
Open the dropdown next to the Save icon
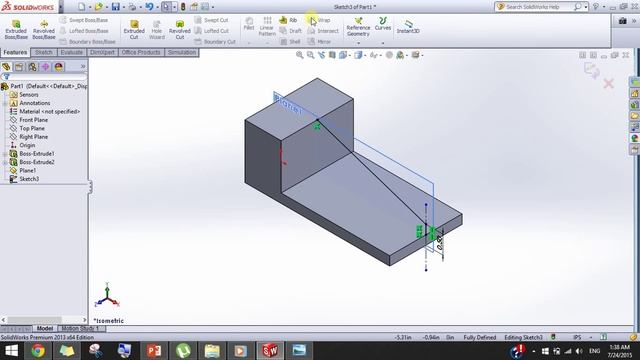click(124, 7)
